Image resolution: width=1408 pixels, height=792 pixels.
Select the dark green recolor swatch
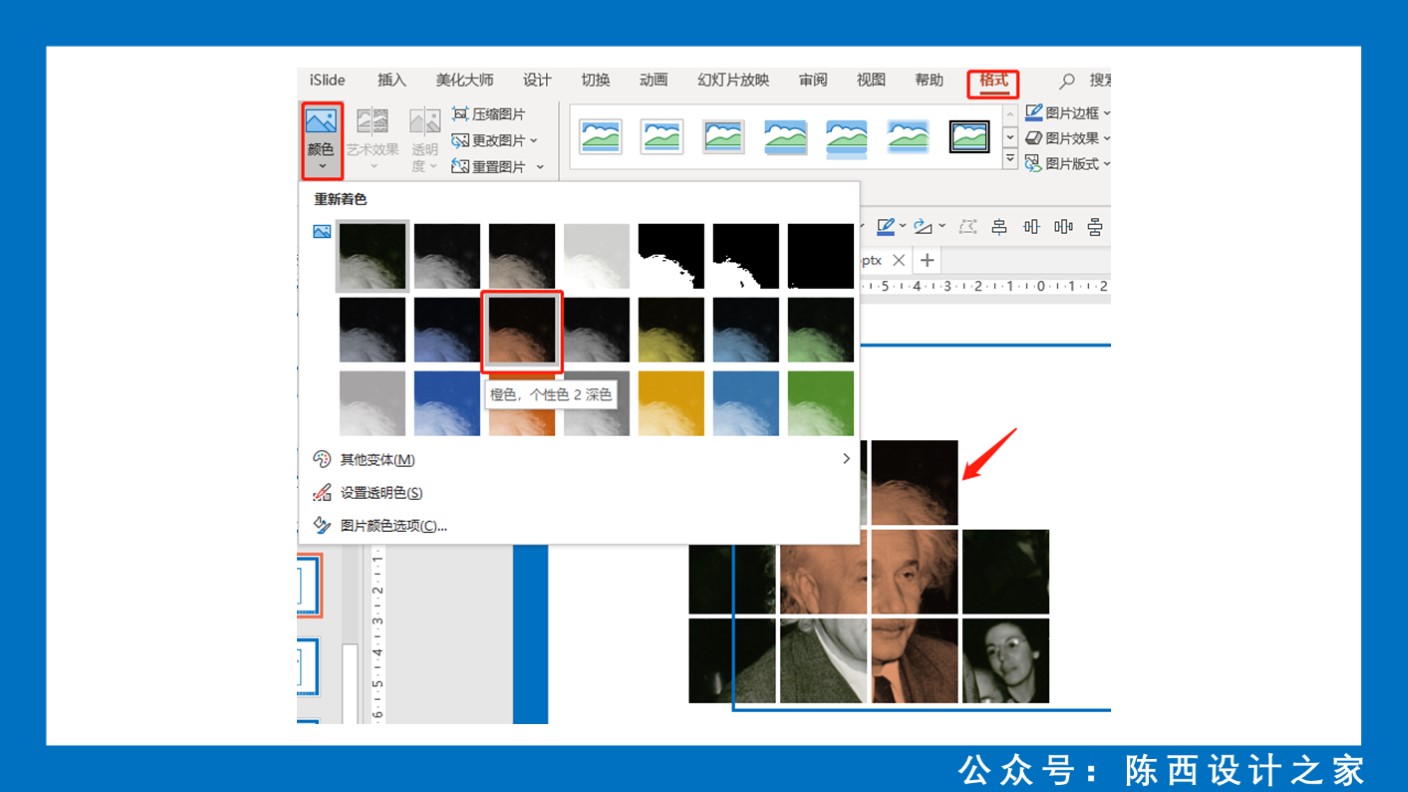[x=821, y=330]
